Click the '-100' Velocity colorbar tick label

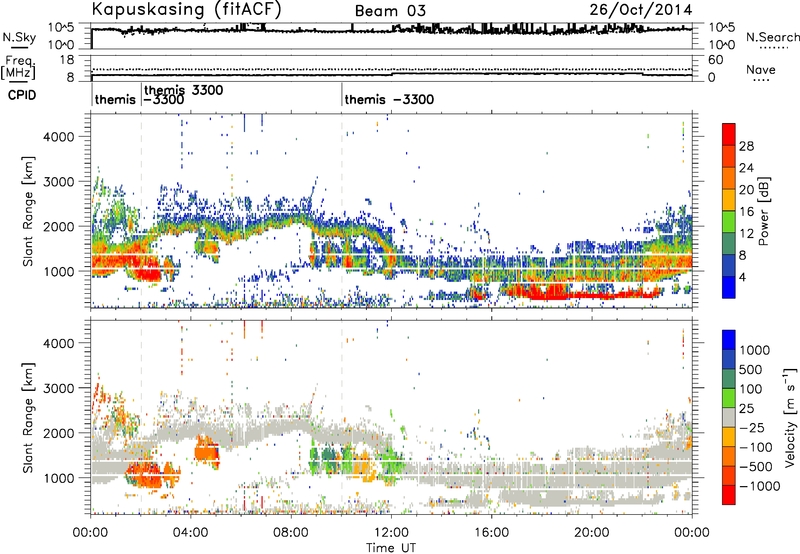[755, 447]
